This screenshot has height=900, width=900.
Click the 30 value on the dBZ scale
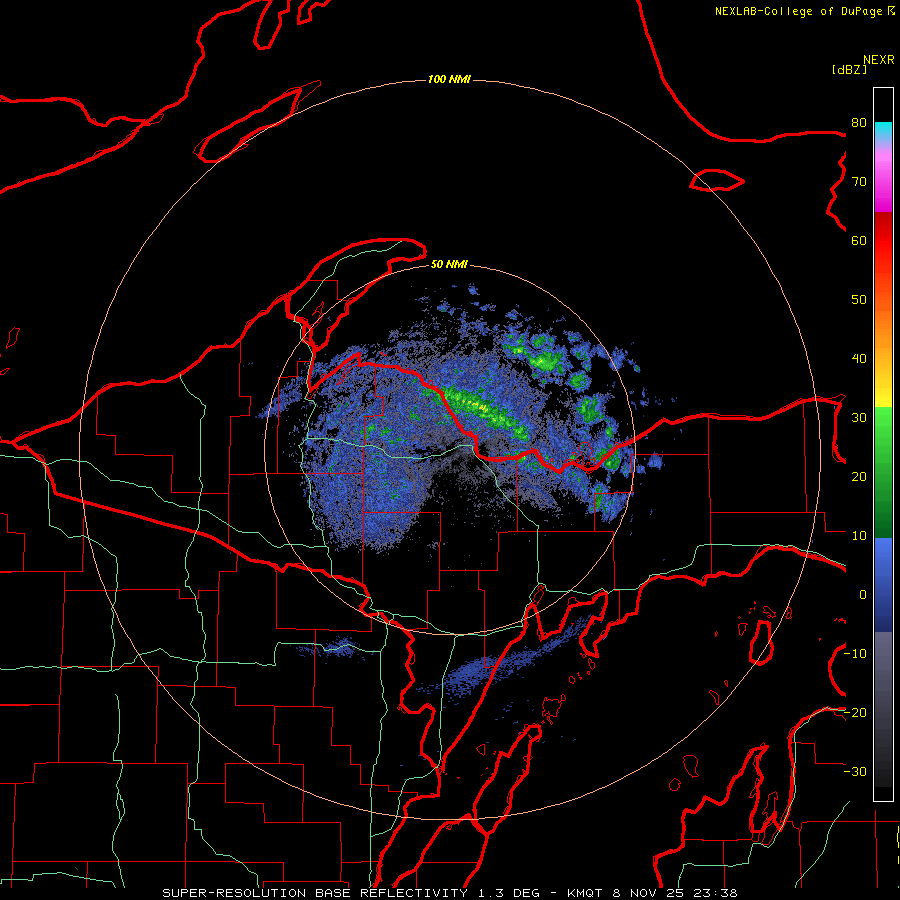click(859, 417)
